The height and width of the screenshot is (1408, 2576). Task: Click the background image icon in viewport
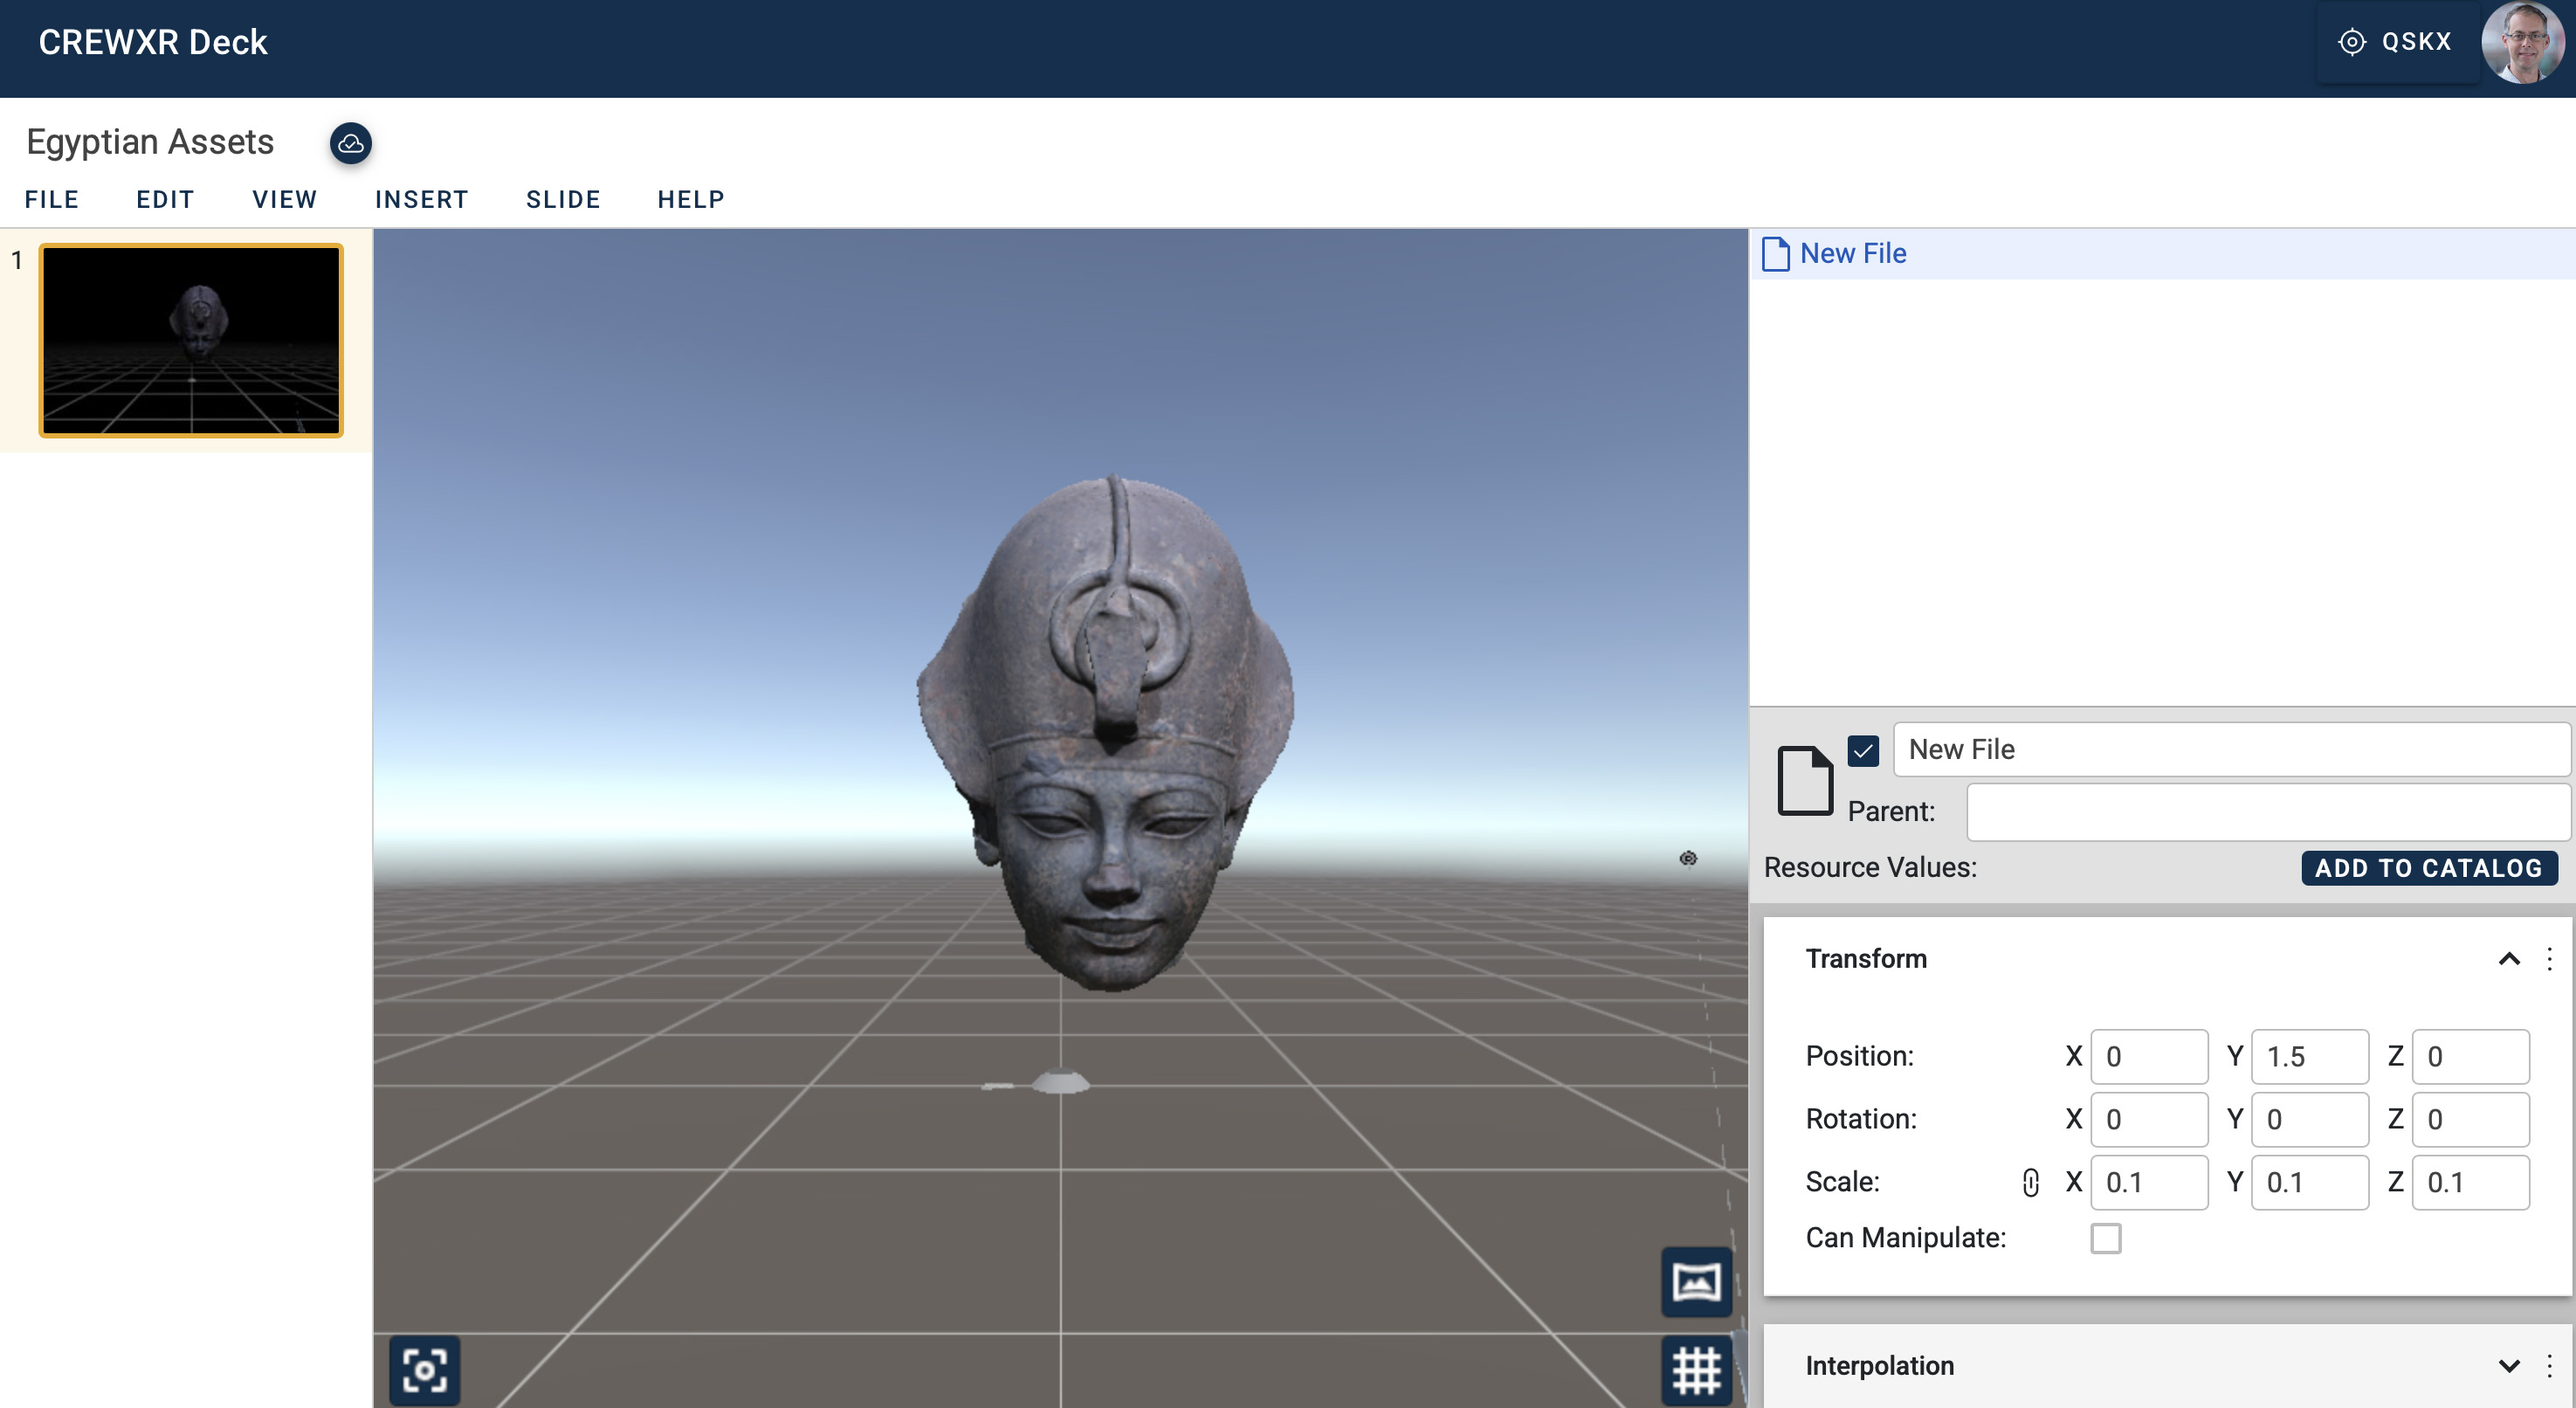[x=1697, y=1282]
